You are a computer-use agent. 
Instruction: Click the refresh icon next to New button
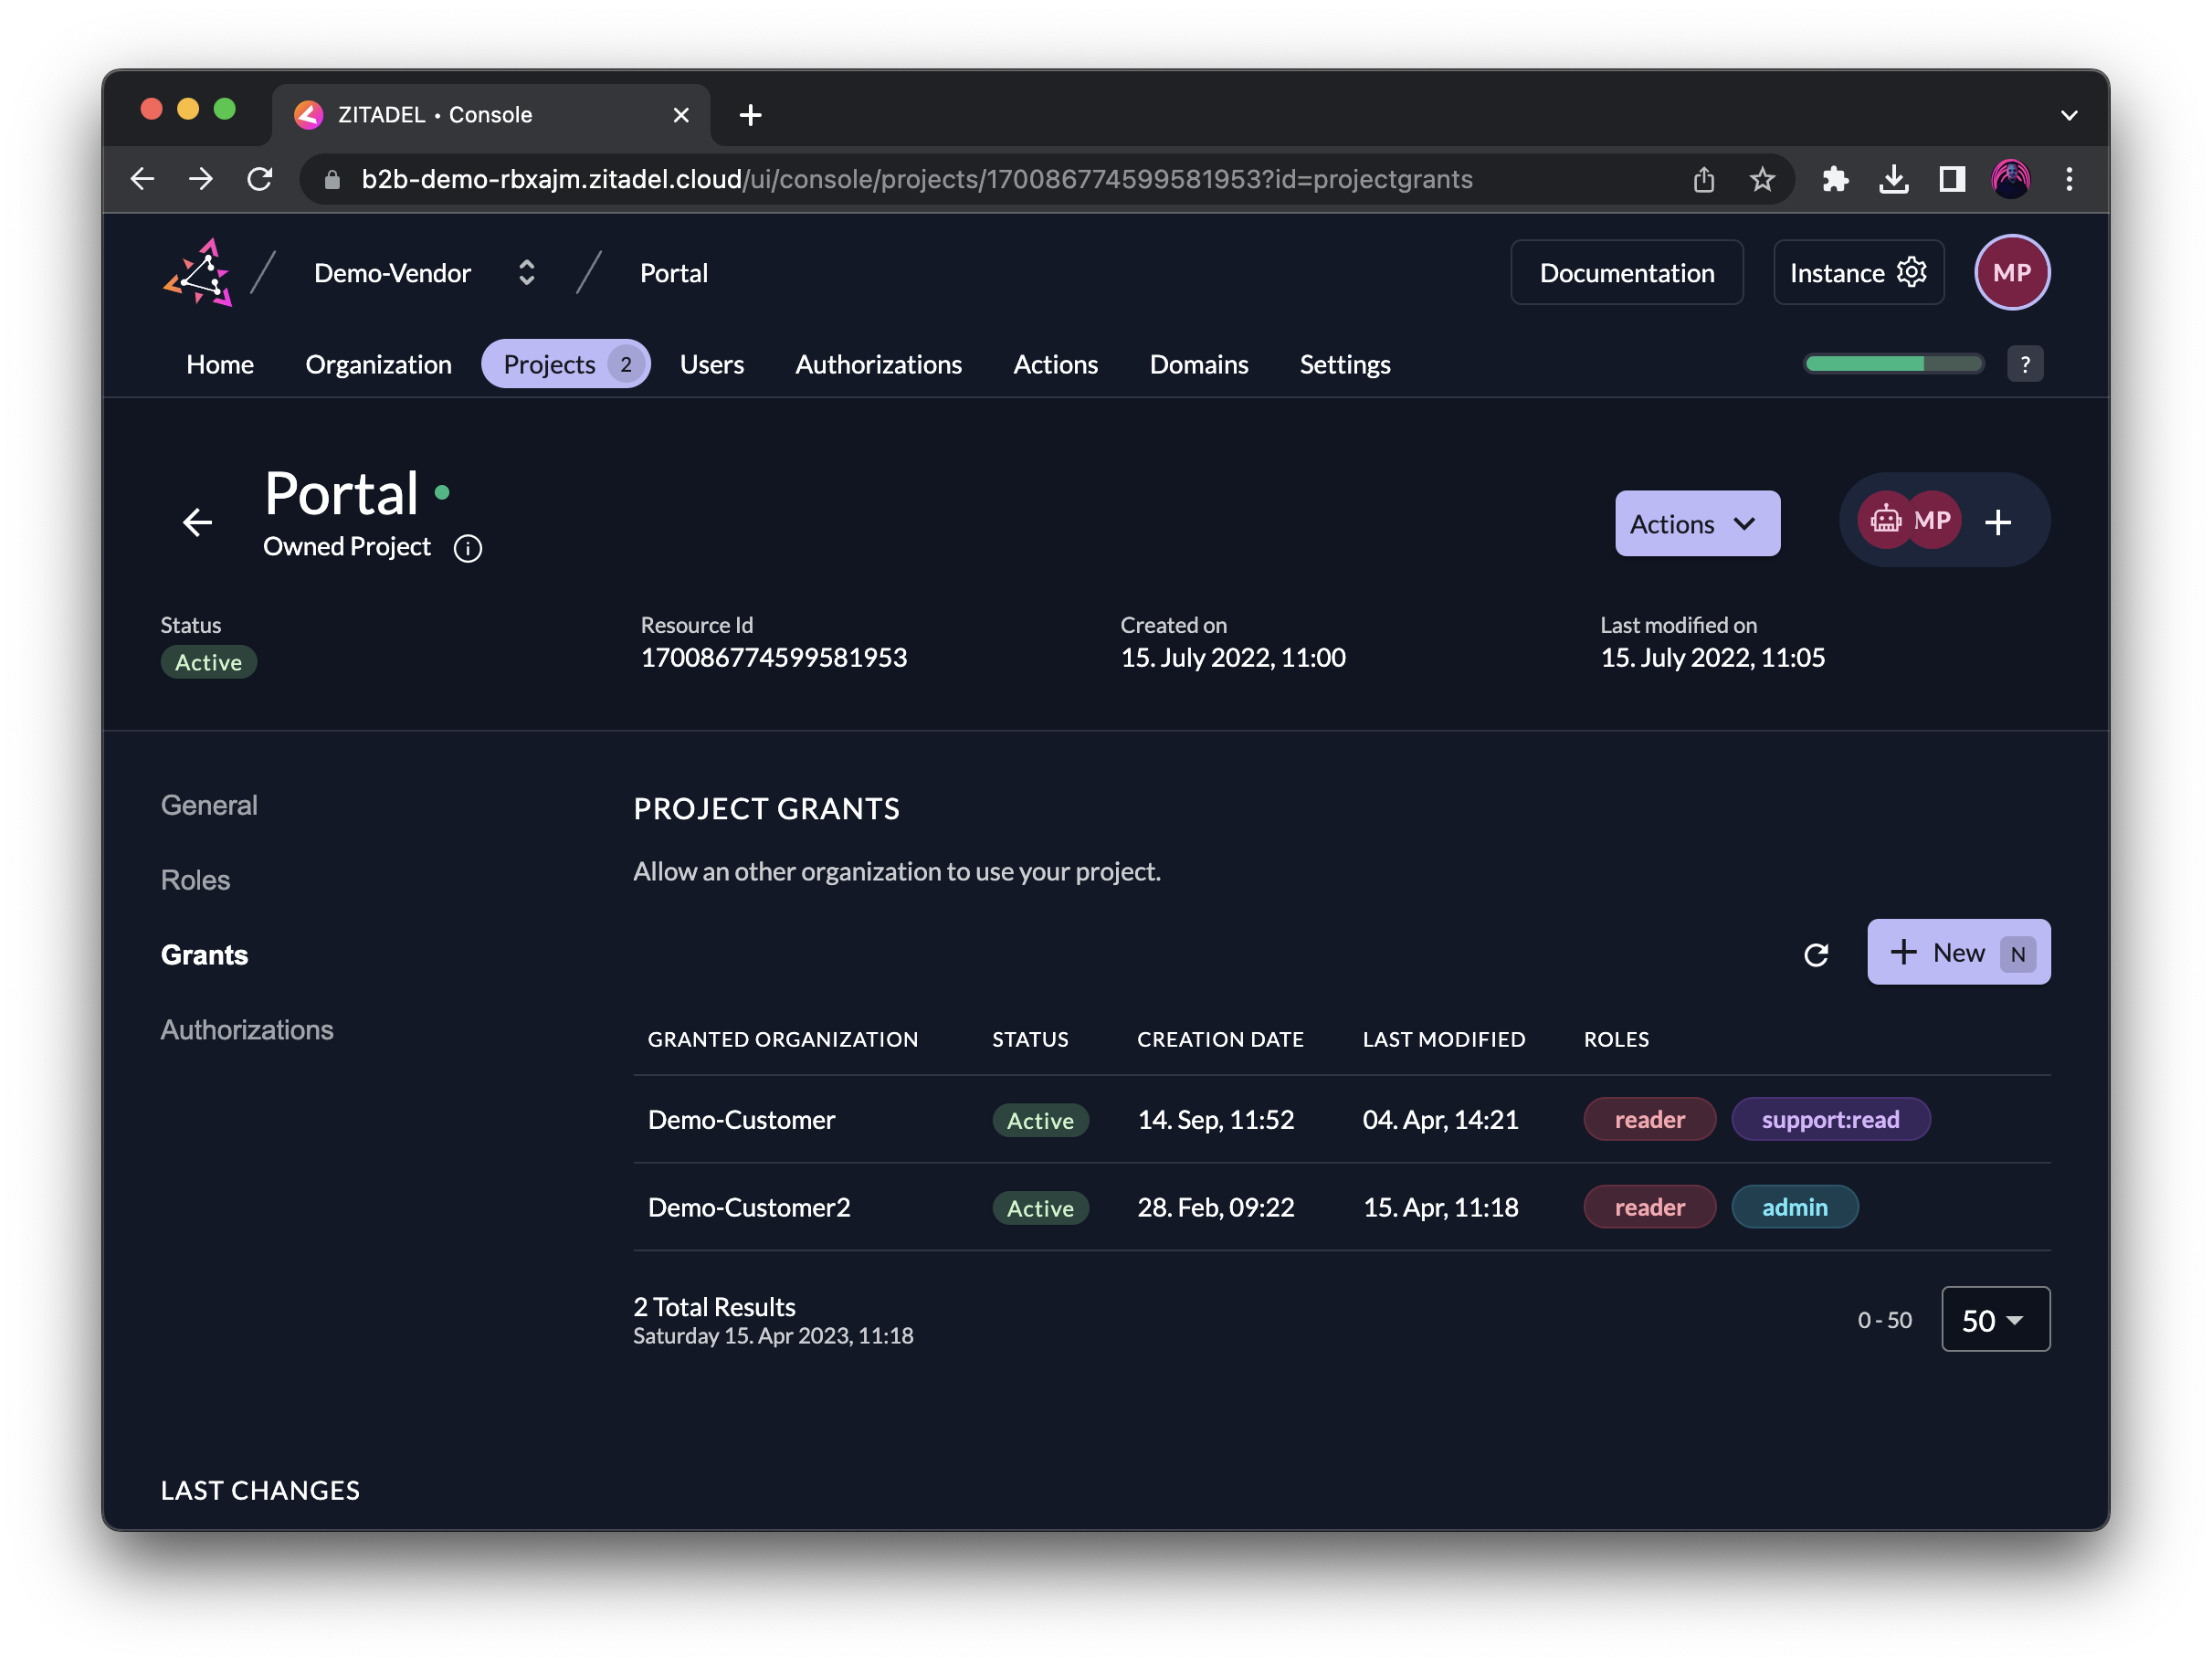tap(1818, 952)
